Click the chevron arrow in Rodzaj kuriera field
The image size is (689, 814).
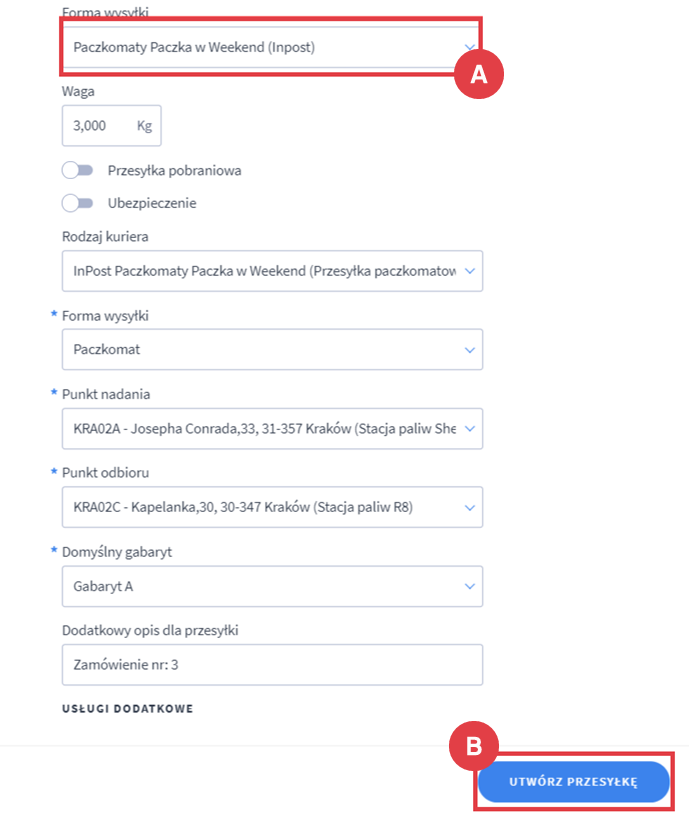[x=471, y=271]
